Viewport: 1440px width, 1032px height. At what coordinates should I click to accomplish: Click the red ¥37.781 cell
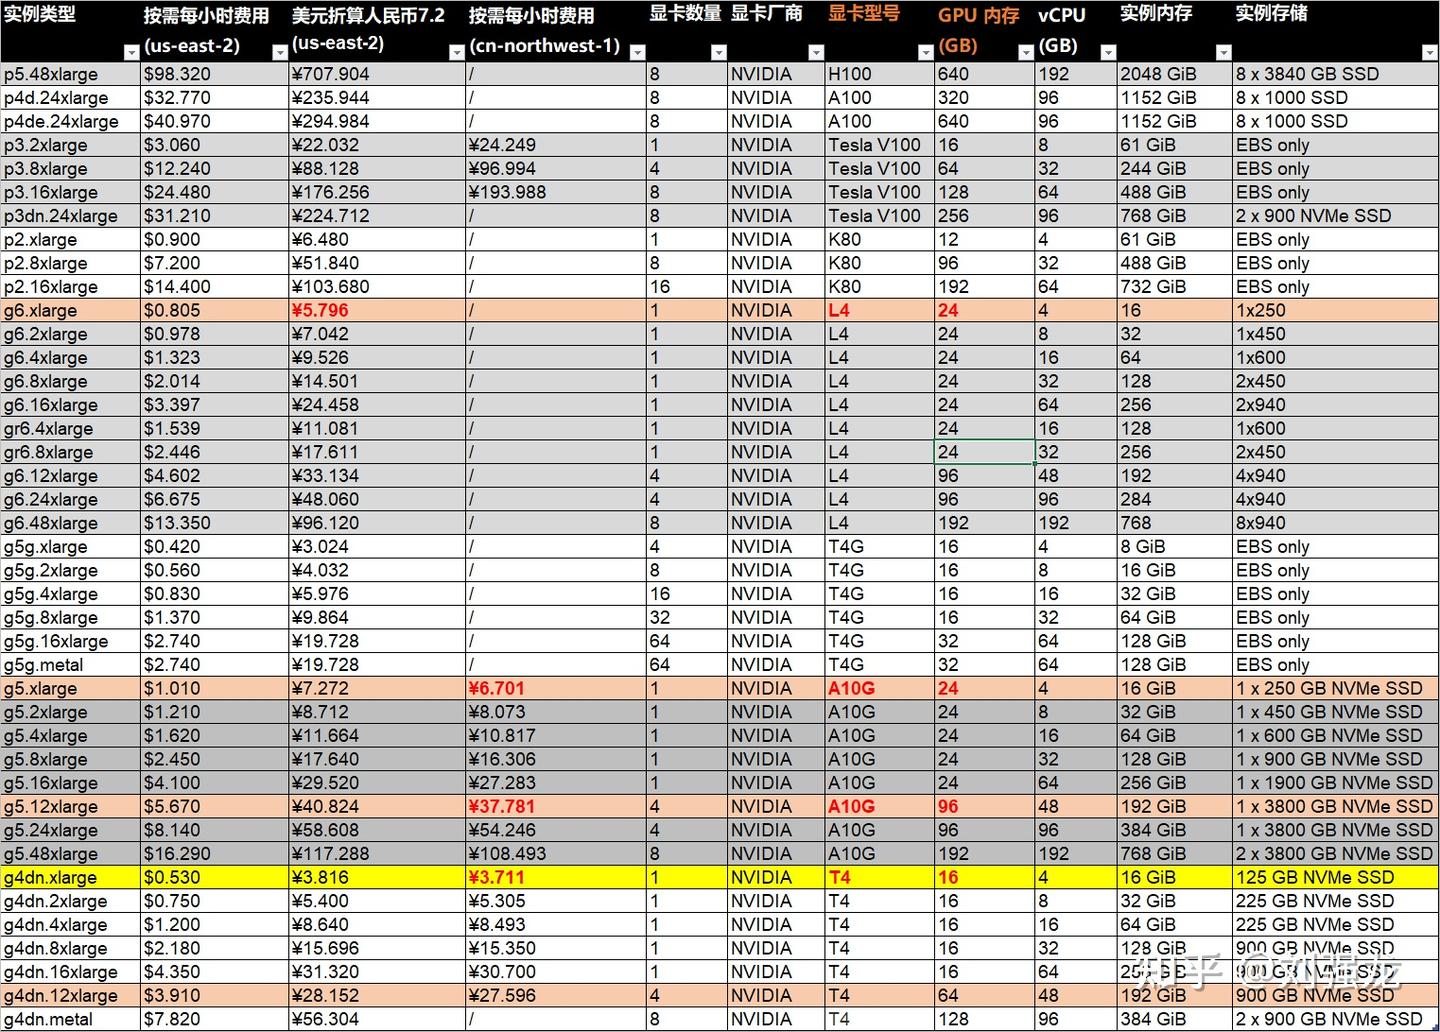click(x=556, y=807)
